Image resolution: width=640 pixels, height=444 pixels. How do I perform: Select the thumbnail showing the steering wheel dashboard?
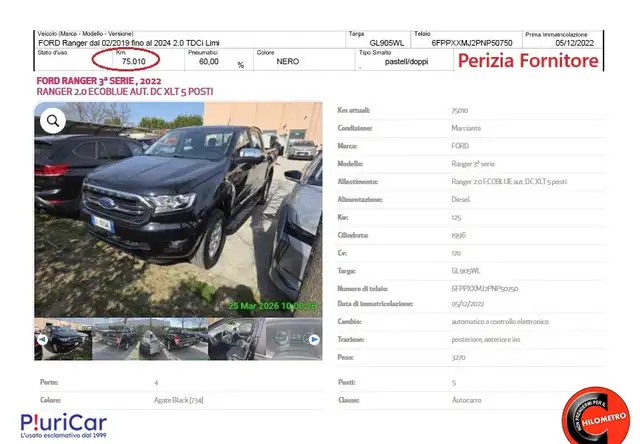294,339
